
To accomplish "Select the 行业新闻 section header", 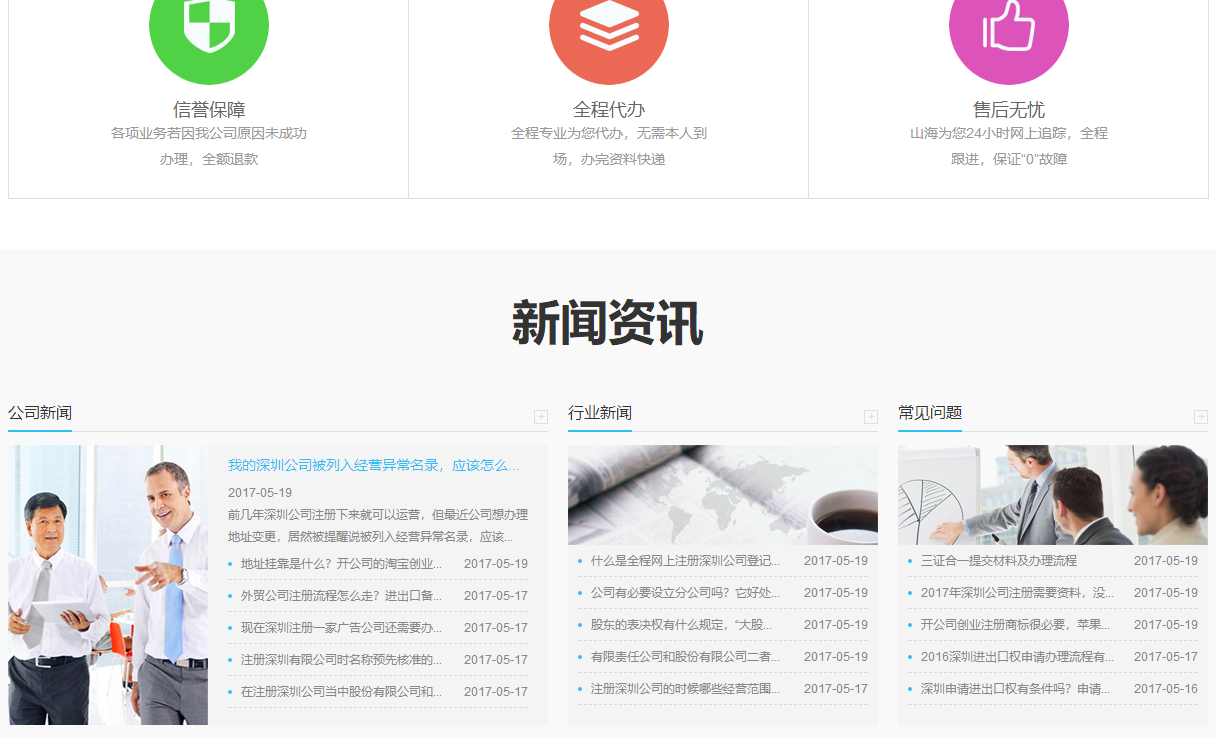I will pos(601,412).
